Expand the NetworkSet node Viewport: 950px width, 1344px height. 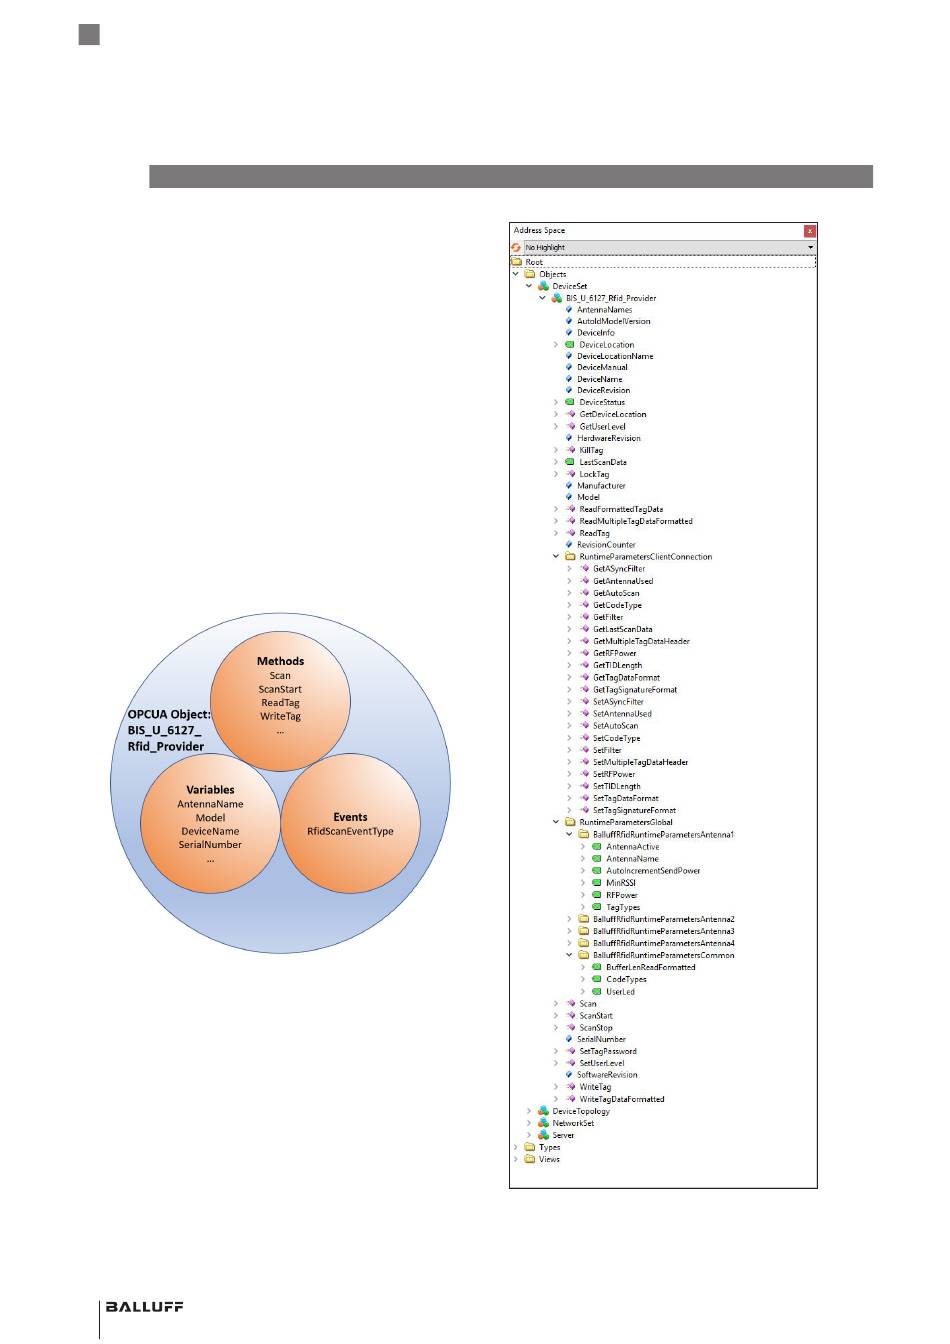point(529,1123)
